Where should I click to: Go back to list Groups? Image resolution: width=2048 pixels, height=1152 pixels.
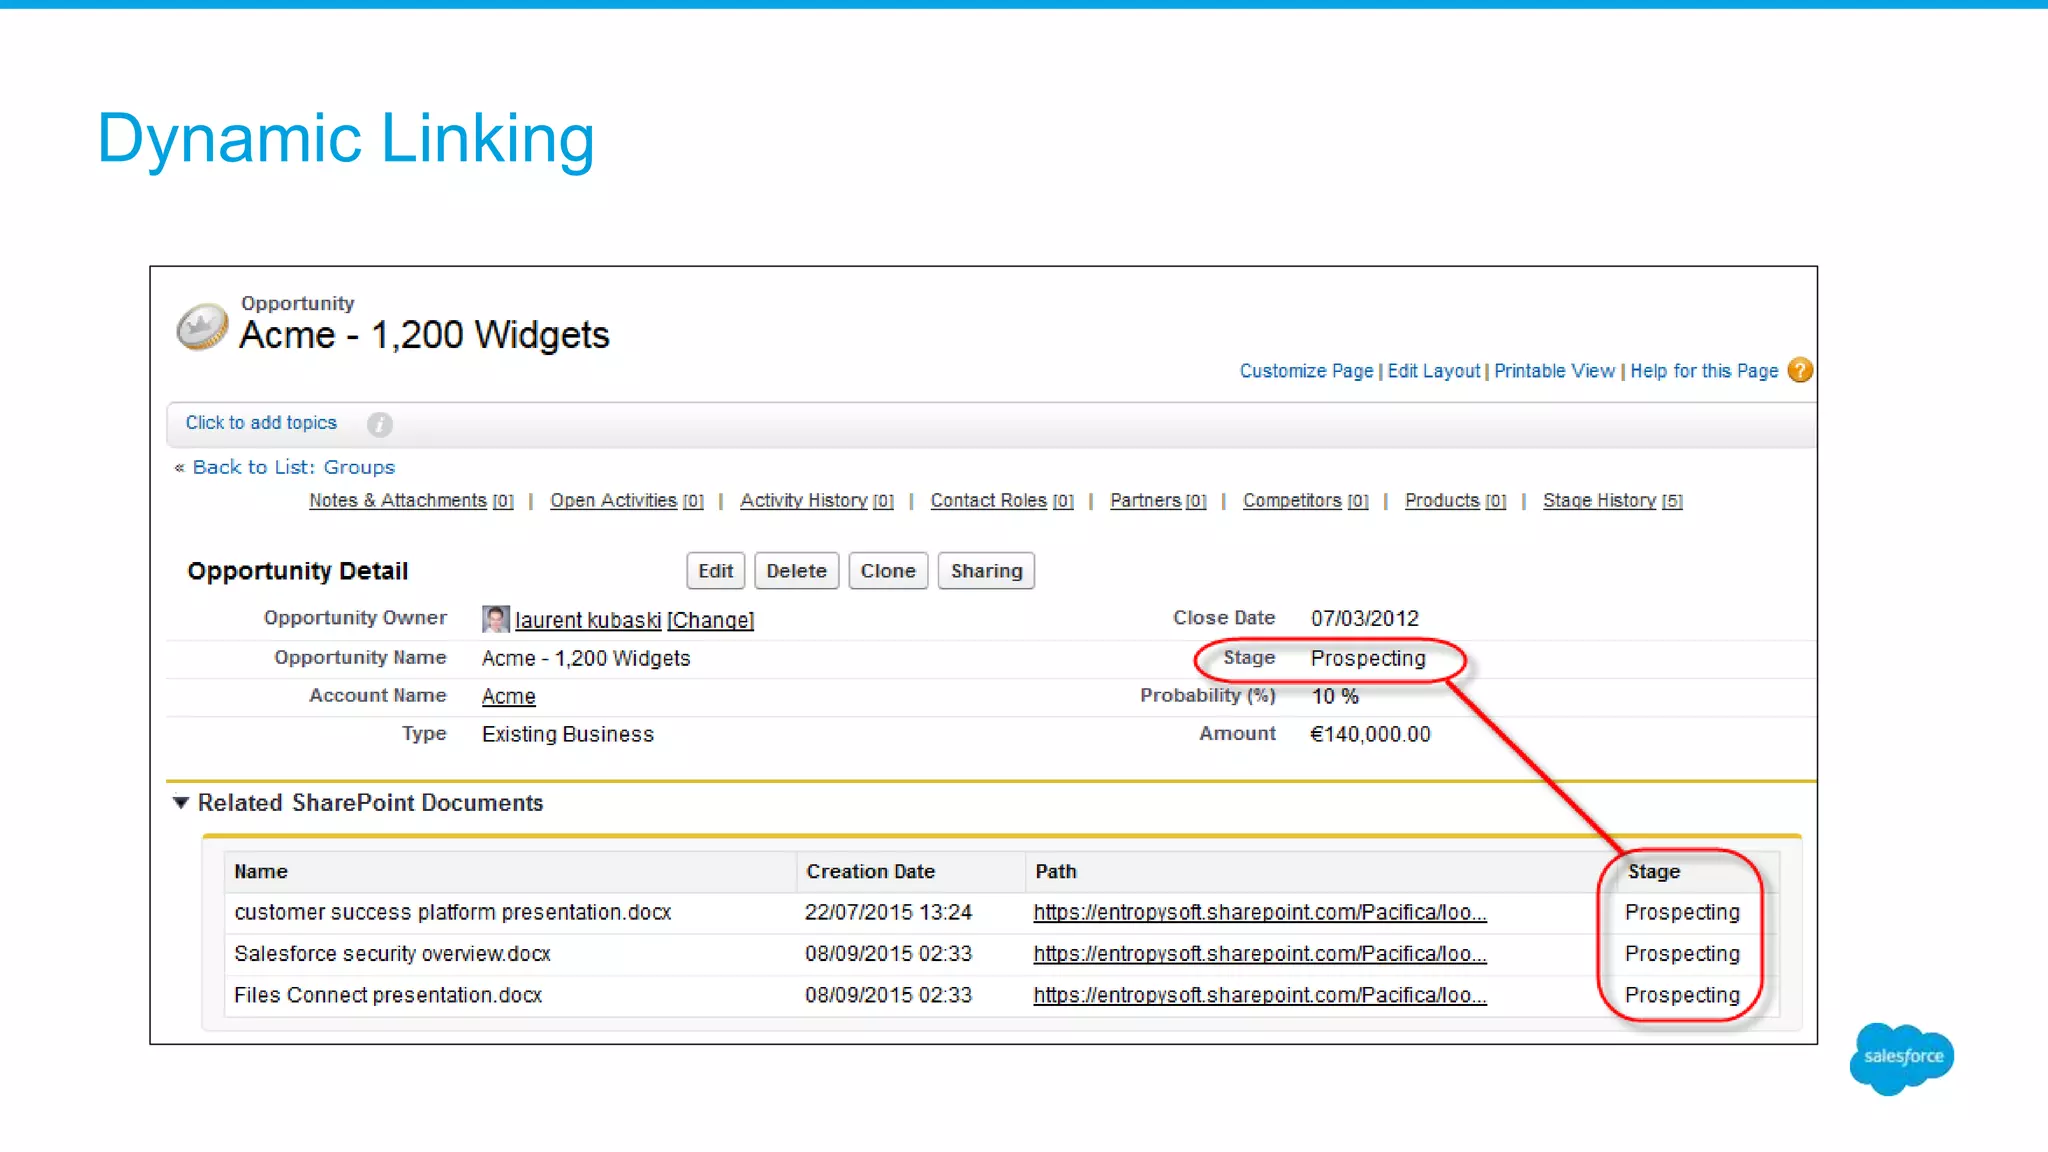point(294,467)
